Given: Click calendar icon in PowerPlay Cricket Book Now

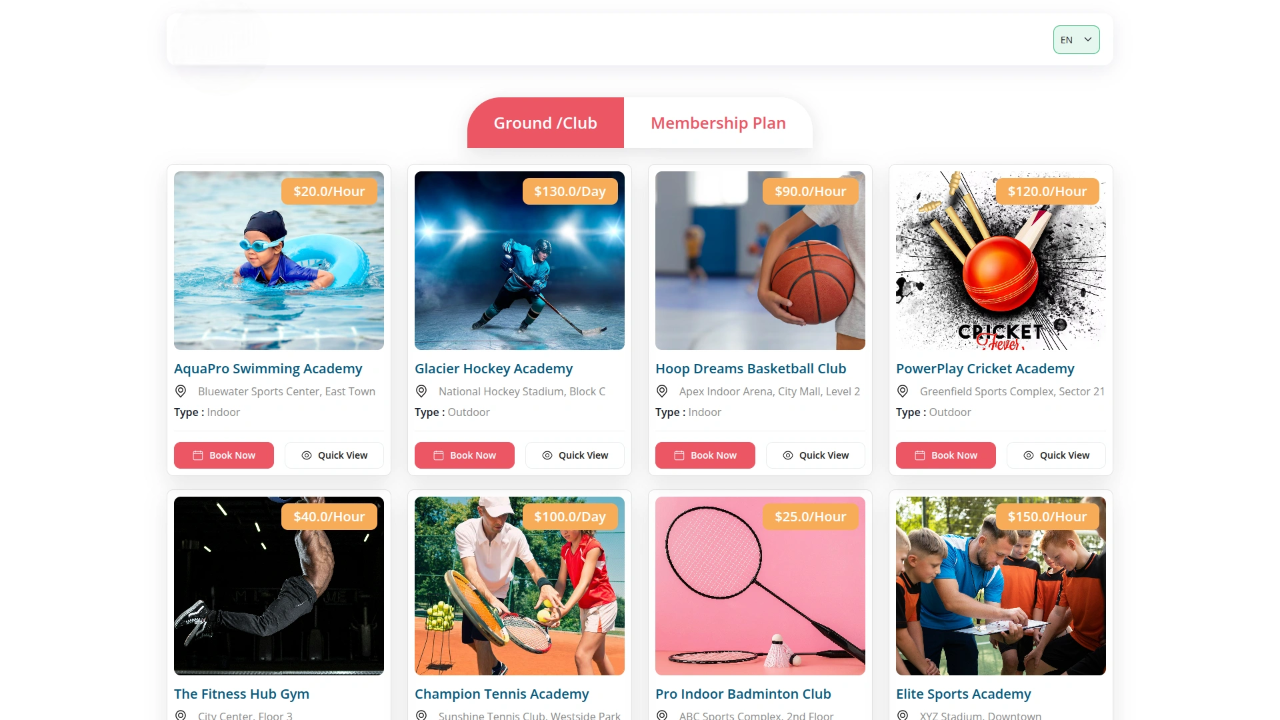Looking at the screenshot, I should tap(920, 455).
